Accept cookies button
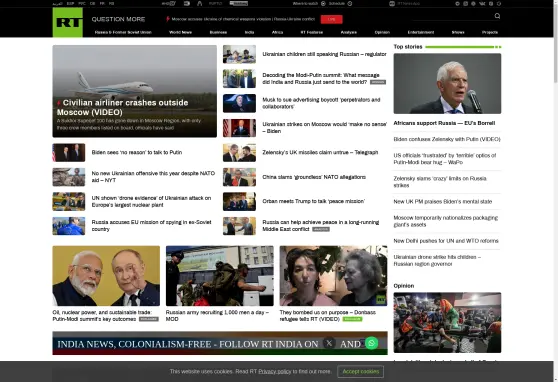558x382 pixels. (360, 372)
